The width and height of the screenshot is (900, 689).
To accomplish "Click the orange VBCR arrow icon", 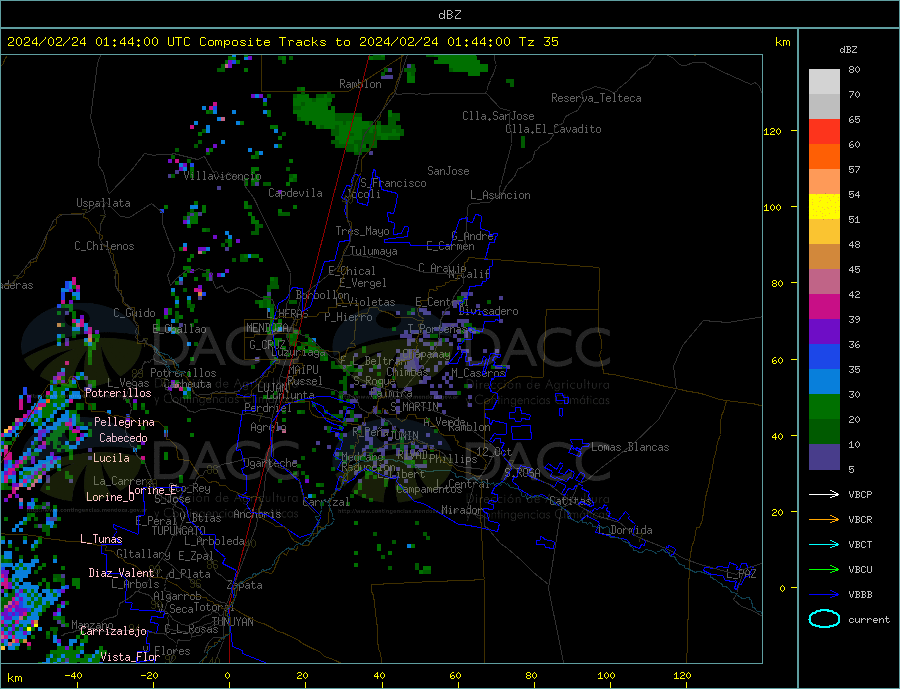I will (824, 519).
